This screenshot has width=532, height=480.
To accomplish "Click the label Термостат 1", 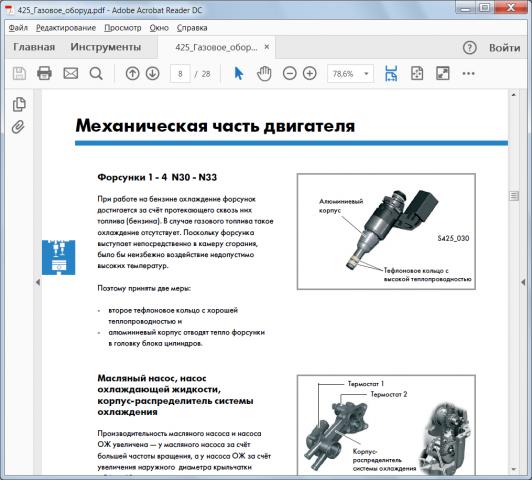I will [366, 384].
